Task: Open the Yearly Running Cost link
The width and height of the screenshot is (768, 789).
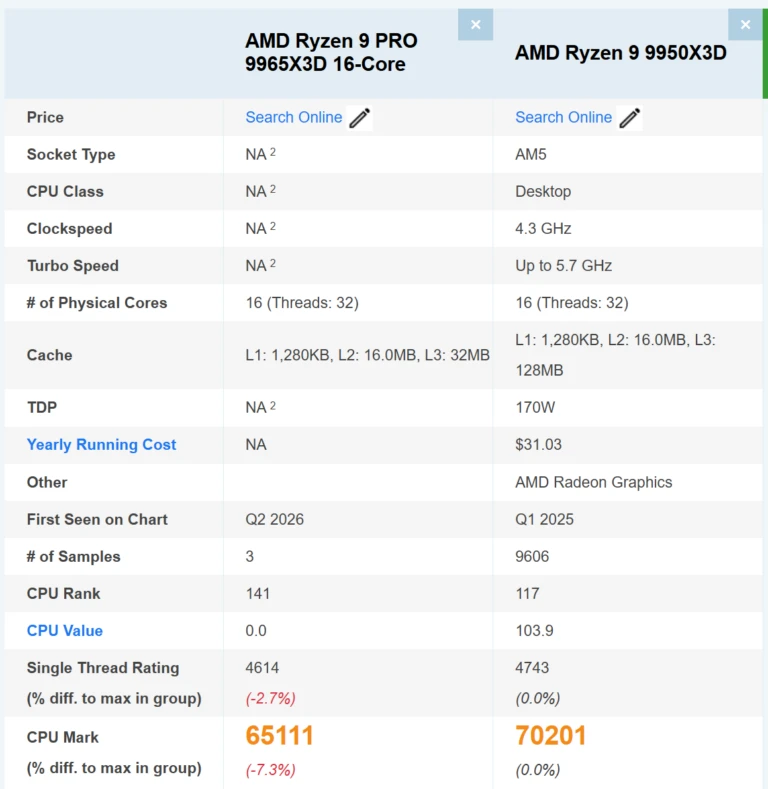Action: click(101, 445)
